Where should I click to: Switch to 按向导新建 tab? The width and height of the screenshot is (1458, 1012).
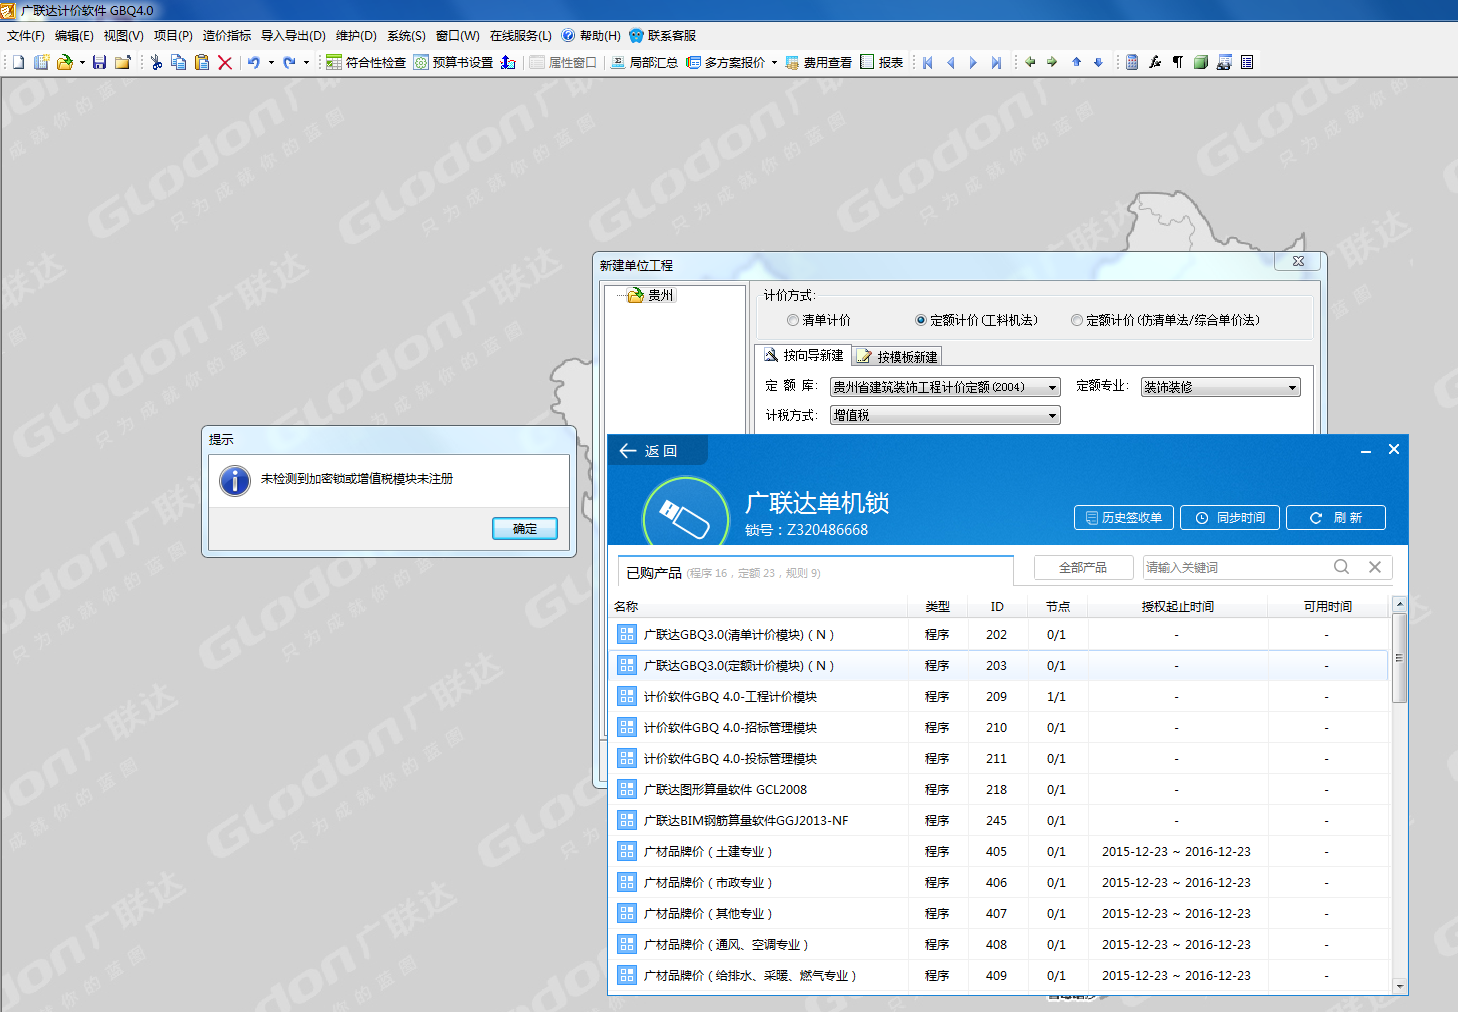point(803,355)
